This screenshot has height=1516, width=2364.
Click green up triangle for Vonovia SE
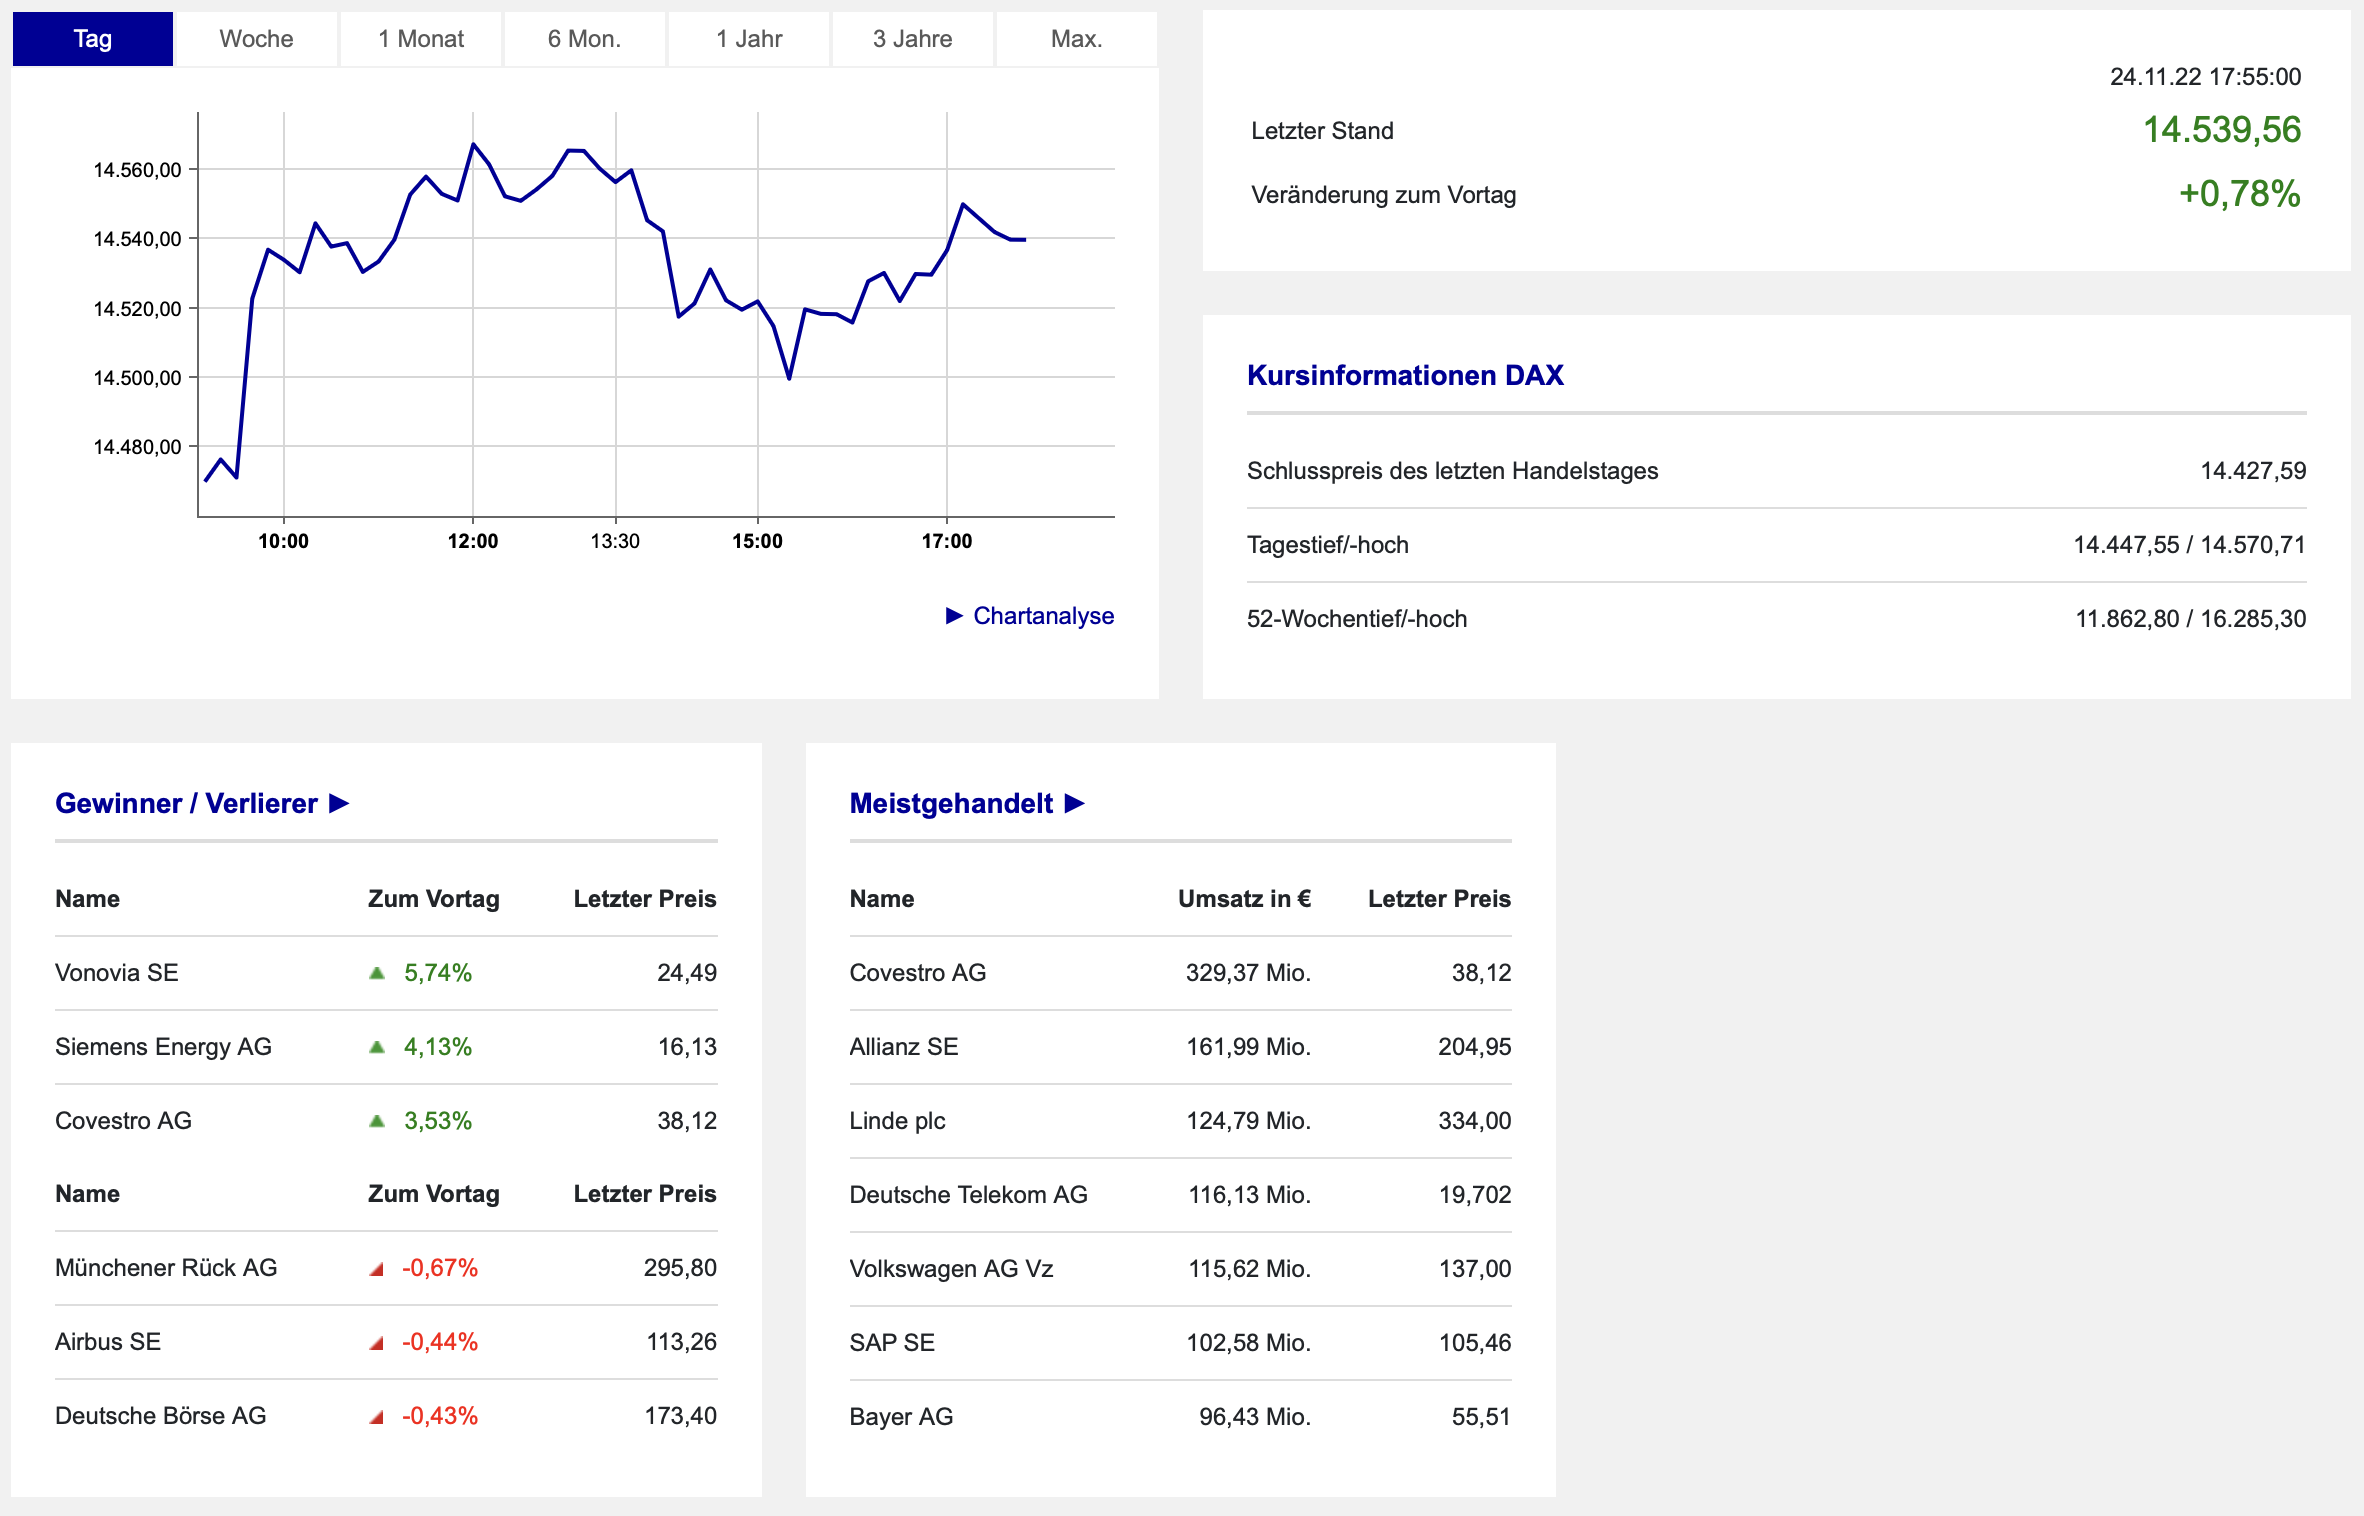[377, 973]
